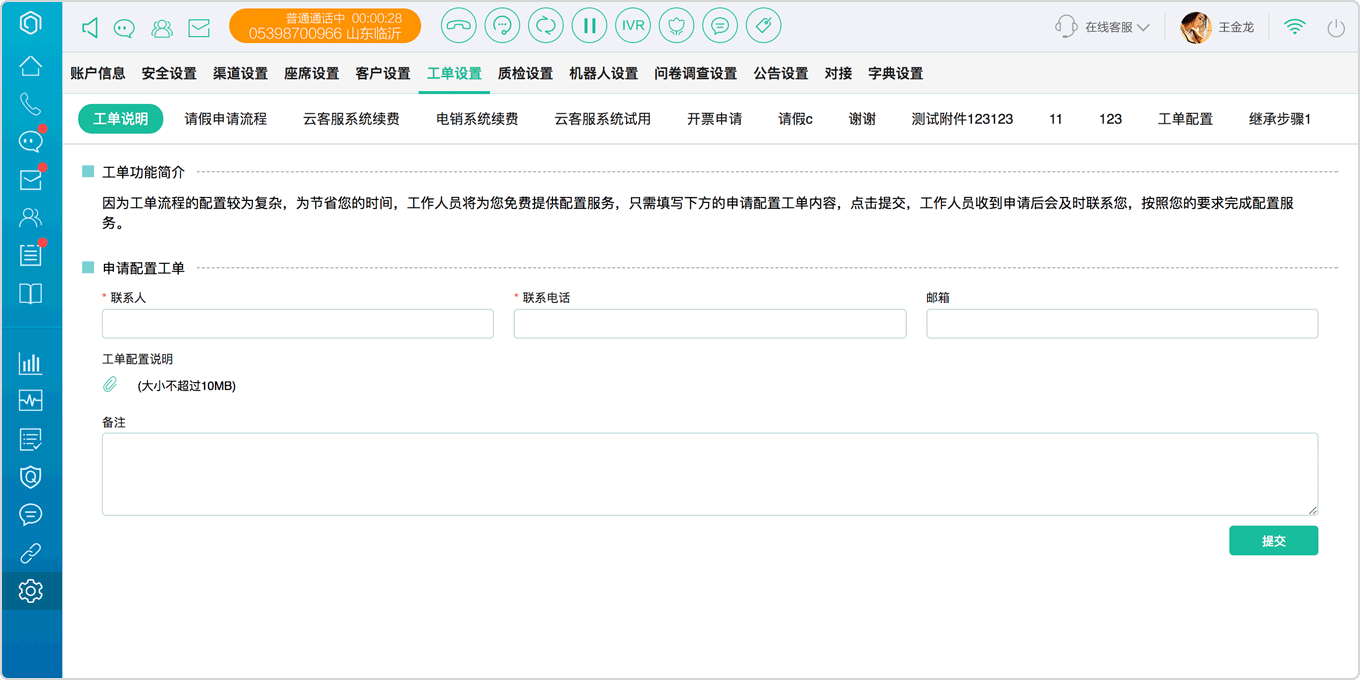Screen dimensions: 1360x680
Task: Click the loudspeaker announcement icon
Action: (x=90, y=28)
